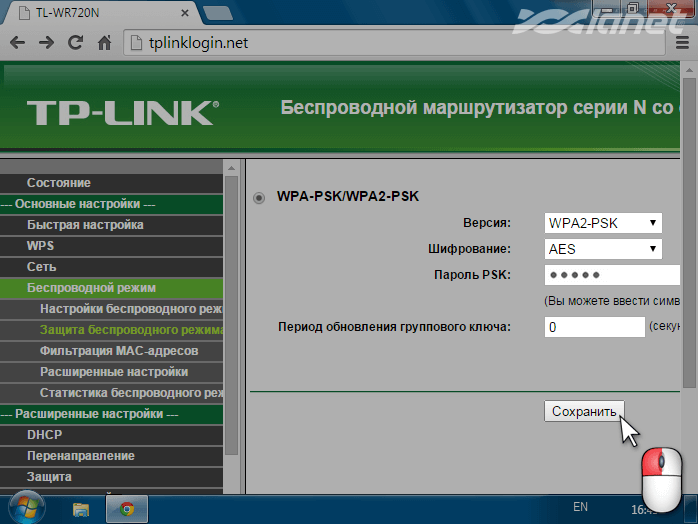The image size is (698, 524).
Task: Open wireless Расширенные настройки submenu item
Action: click(x=111, y=372)
